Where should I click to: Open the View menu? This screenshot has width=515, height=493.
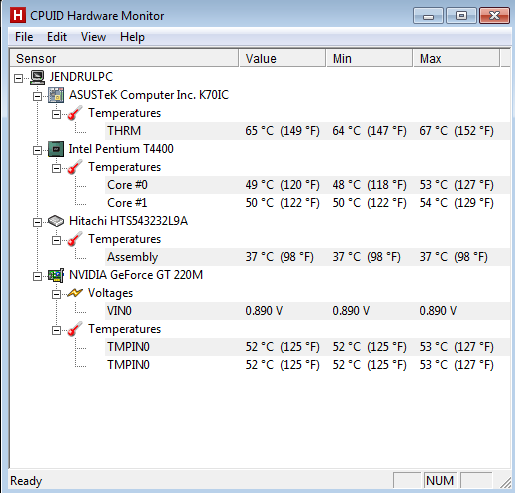[x=93, y=37]
